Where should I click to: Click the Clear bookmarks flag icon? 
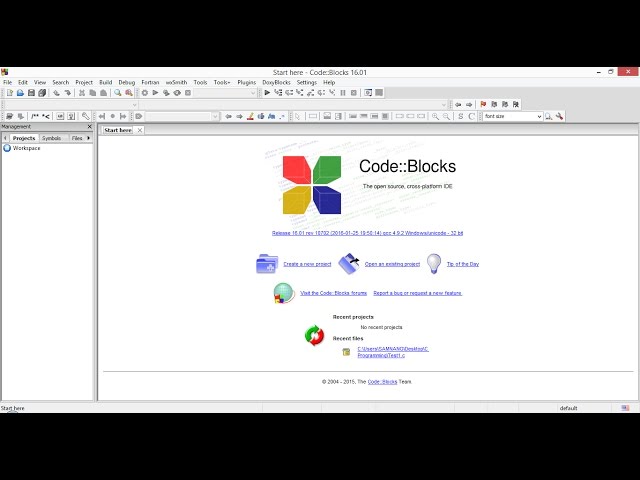pyautogui.click(x=516, y=104)
